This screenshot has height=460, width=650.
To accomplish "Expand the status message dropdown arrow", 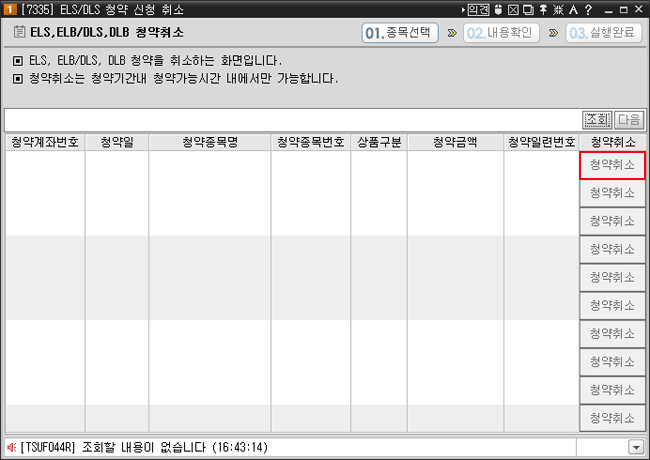I will pyautogui.click(x=635, y=447).
